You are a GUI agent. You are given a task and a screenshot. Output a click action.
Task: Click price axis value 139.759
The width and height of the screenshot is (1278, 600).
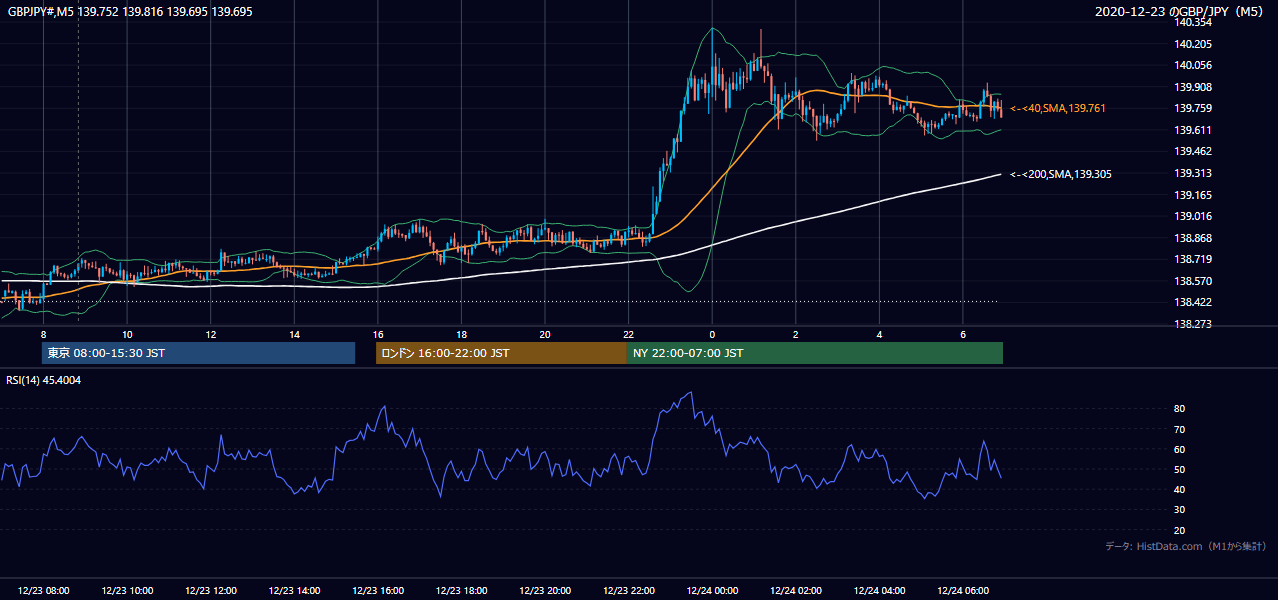coord(1194,108)
